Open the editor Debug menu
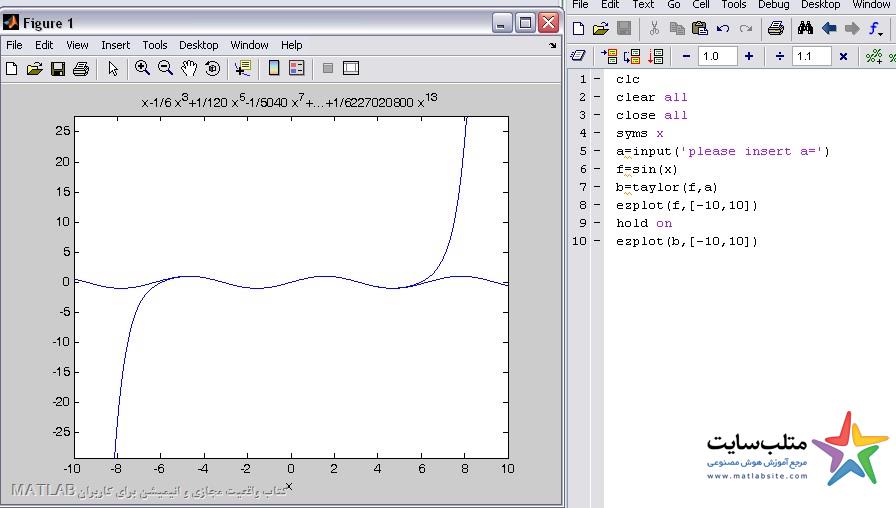Screen dimensions: 896x508 (773, 5)
